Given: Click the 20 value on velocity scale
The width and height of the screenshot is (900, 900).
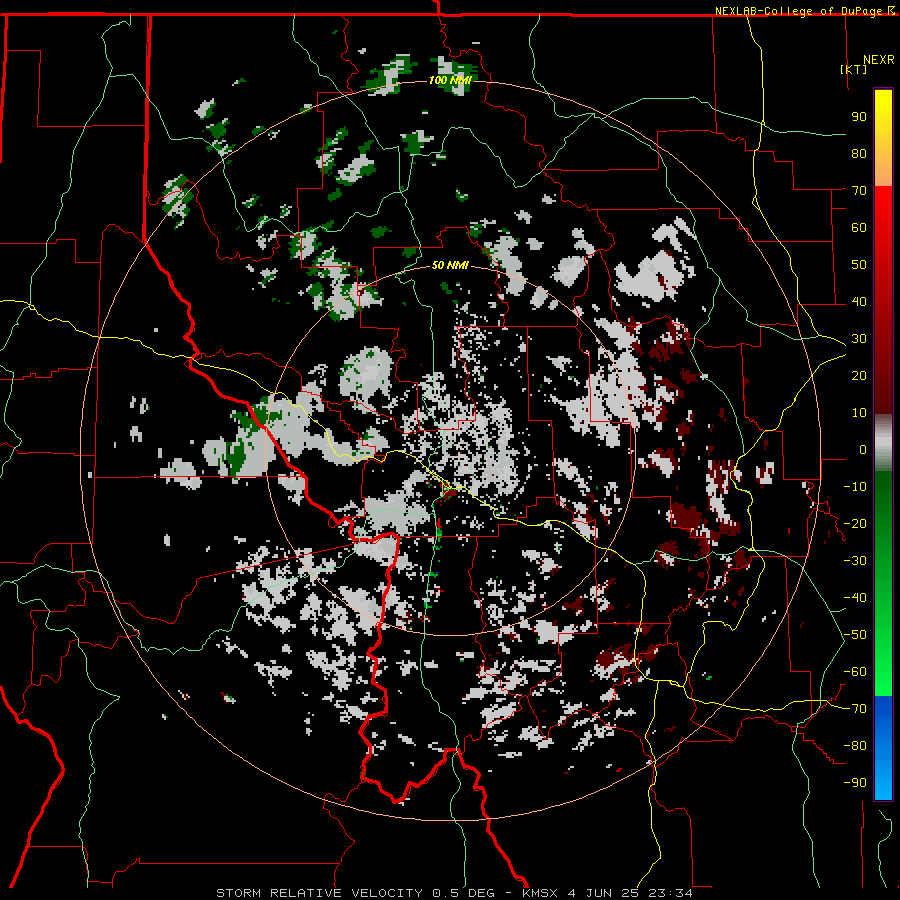Looking at the screenshot, I should coord(859,375).
